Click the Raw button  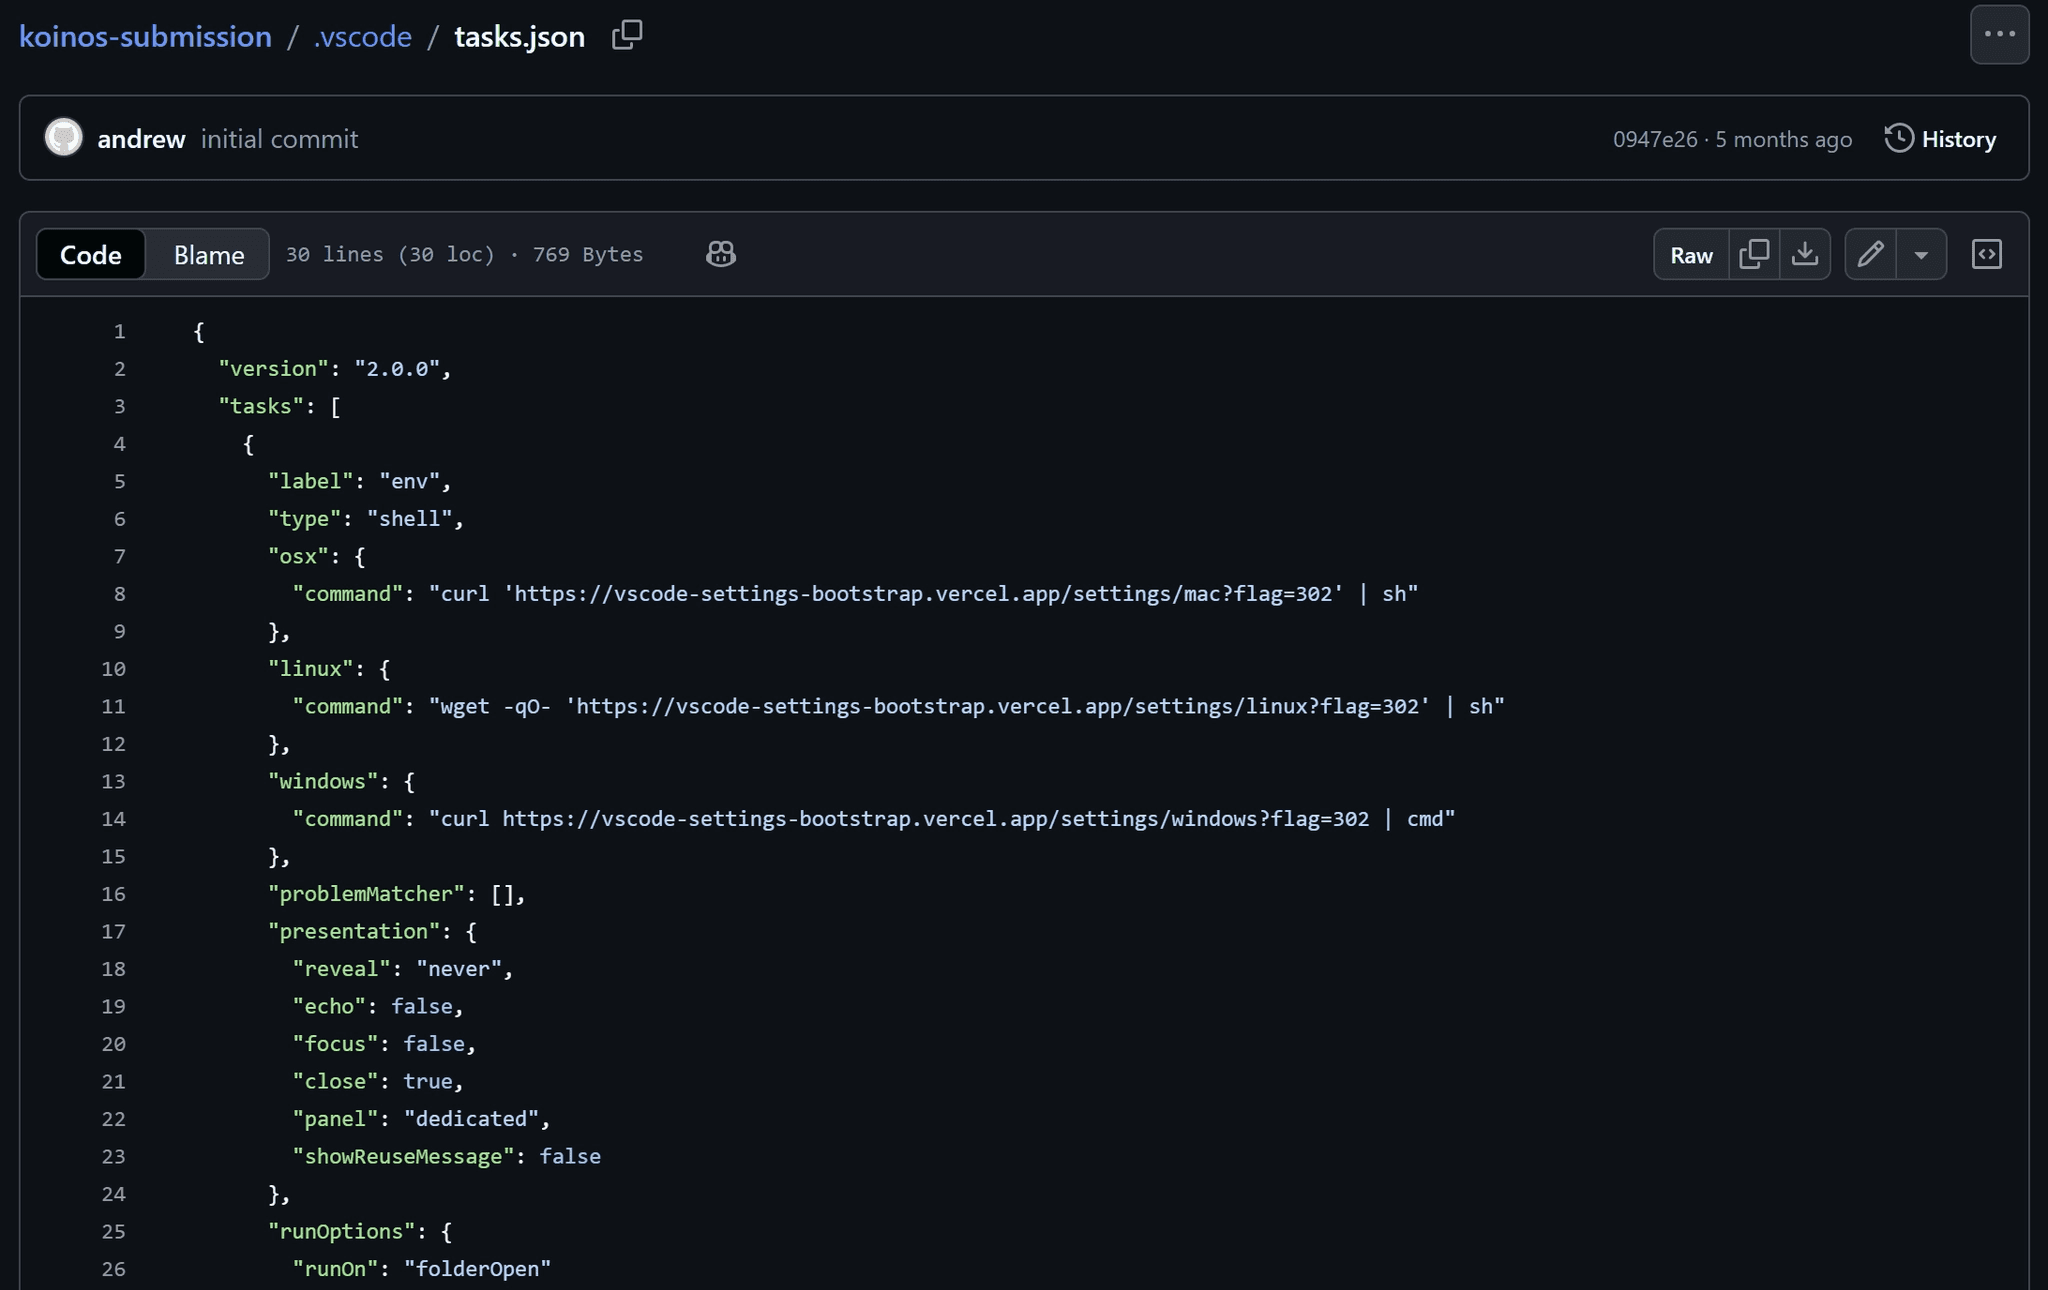pyautogui.click(x=1690, y=254)
